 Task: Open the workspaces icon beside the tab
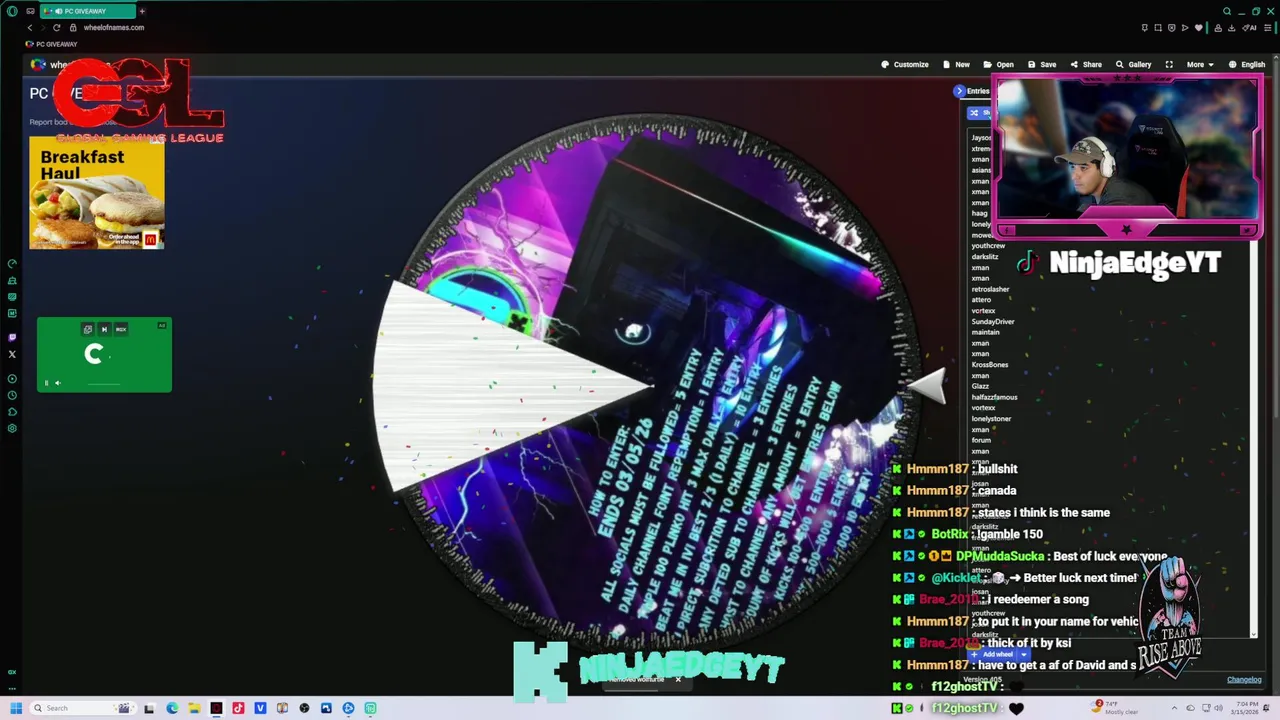pyautogui.click(x=31, y=11)
